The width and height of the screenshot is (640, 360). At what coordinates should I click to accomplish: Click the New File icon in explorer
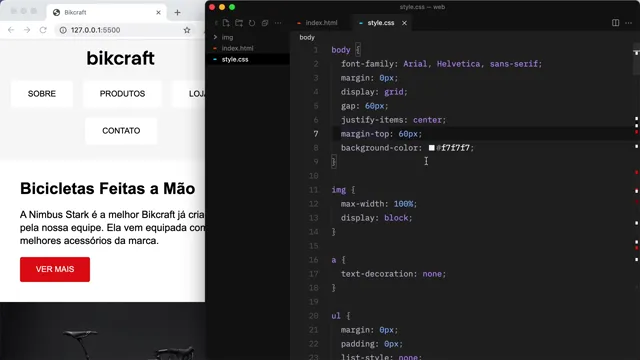click(x=226, y=23)
